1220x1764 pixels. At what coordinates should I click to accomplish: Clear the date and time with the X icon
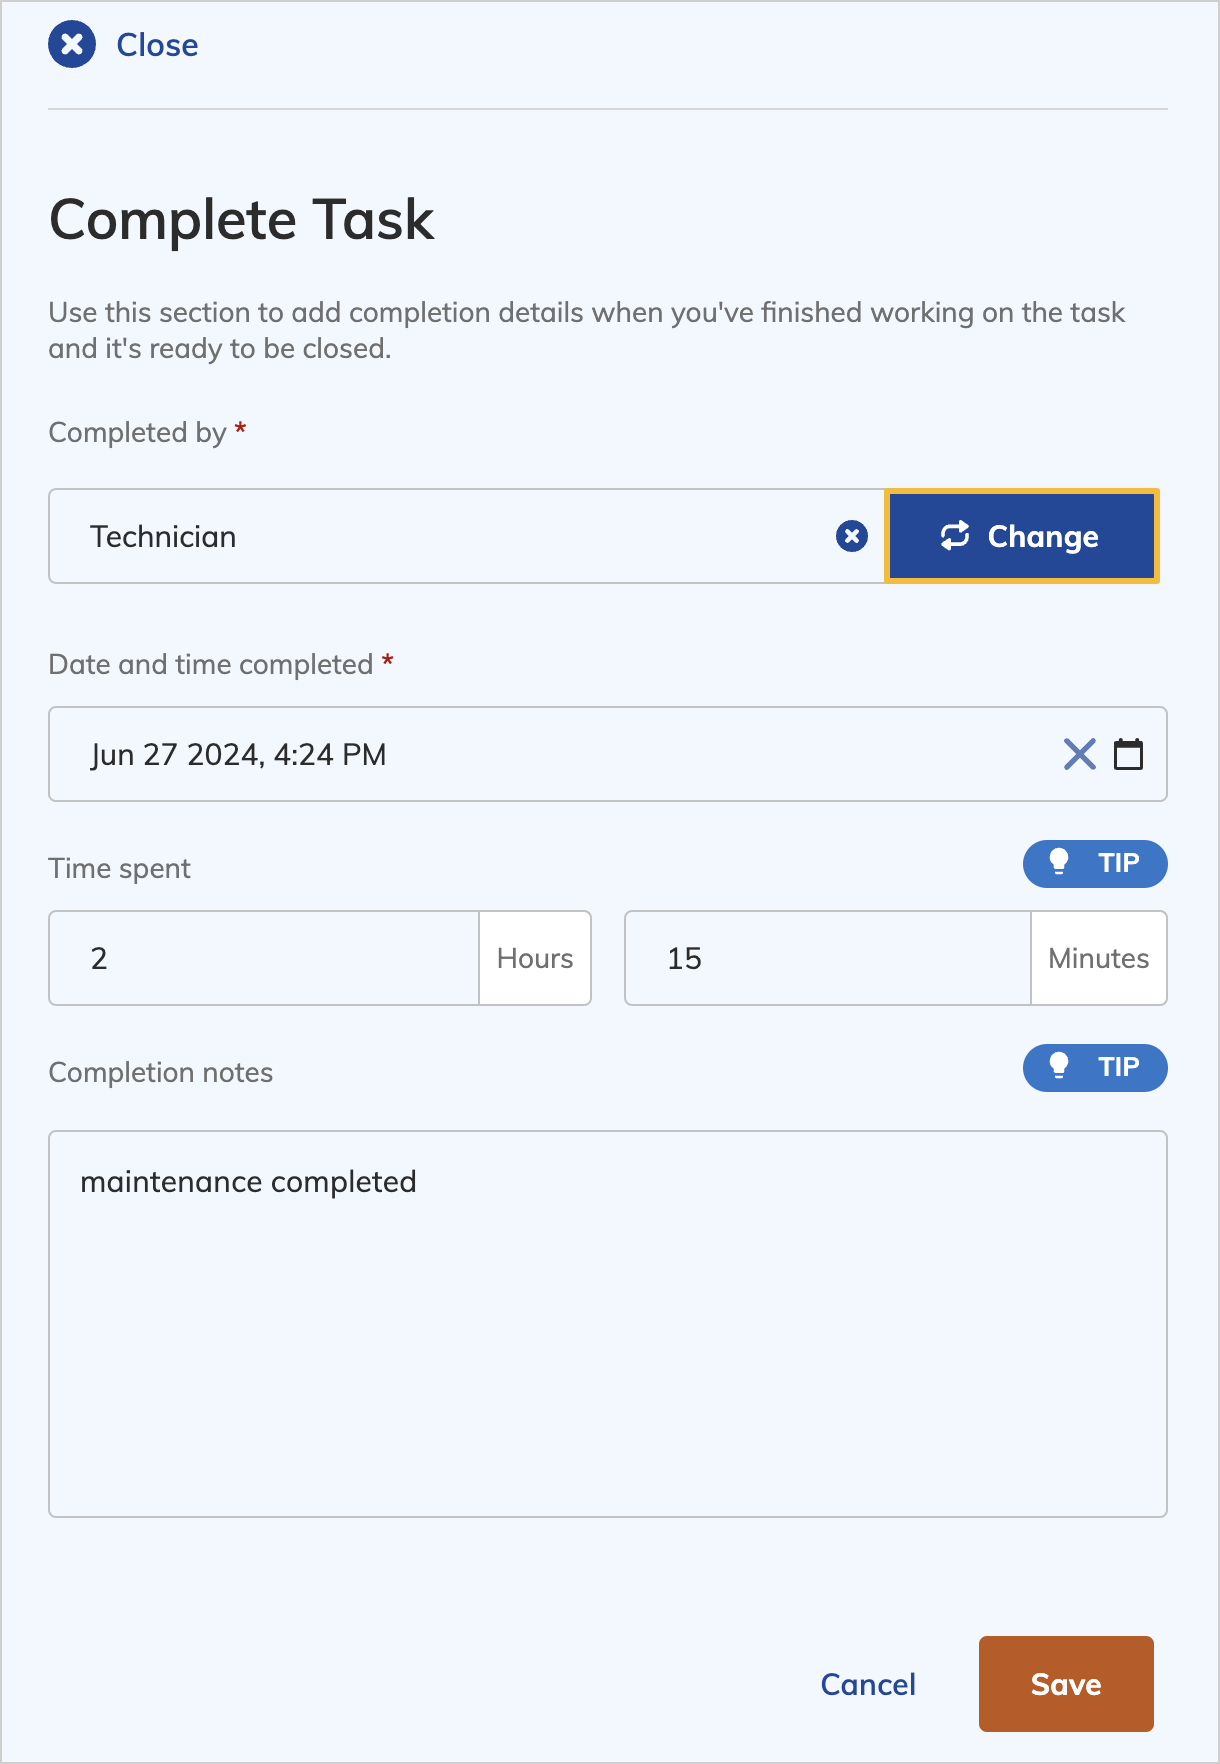pos(1080,754)
